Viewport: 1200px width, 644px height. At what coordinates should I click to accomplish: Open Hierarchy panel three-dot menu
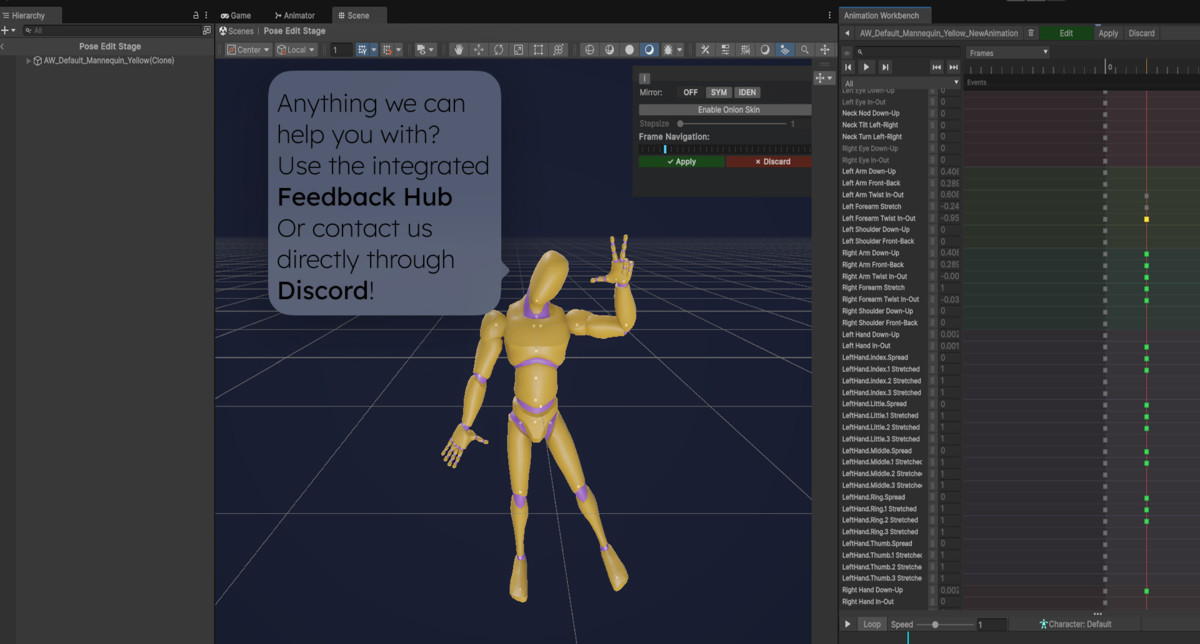click(x=207, y=16)
